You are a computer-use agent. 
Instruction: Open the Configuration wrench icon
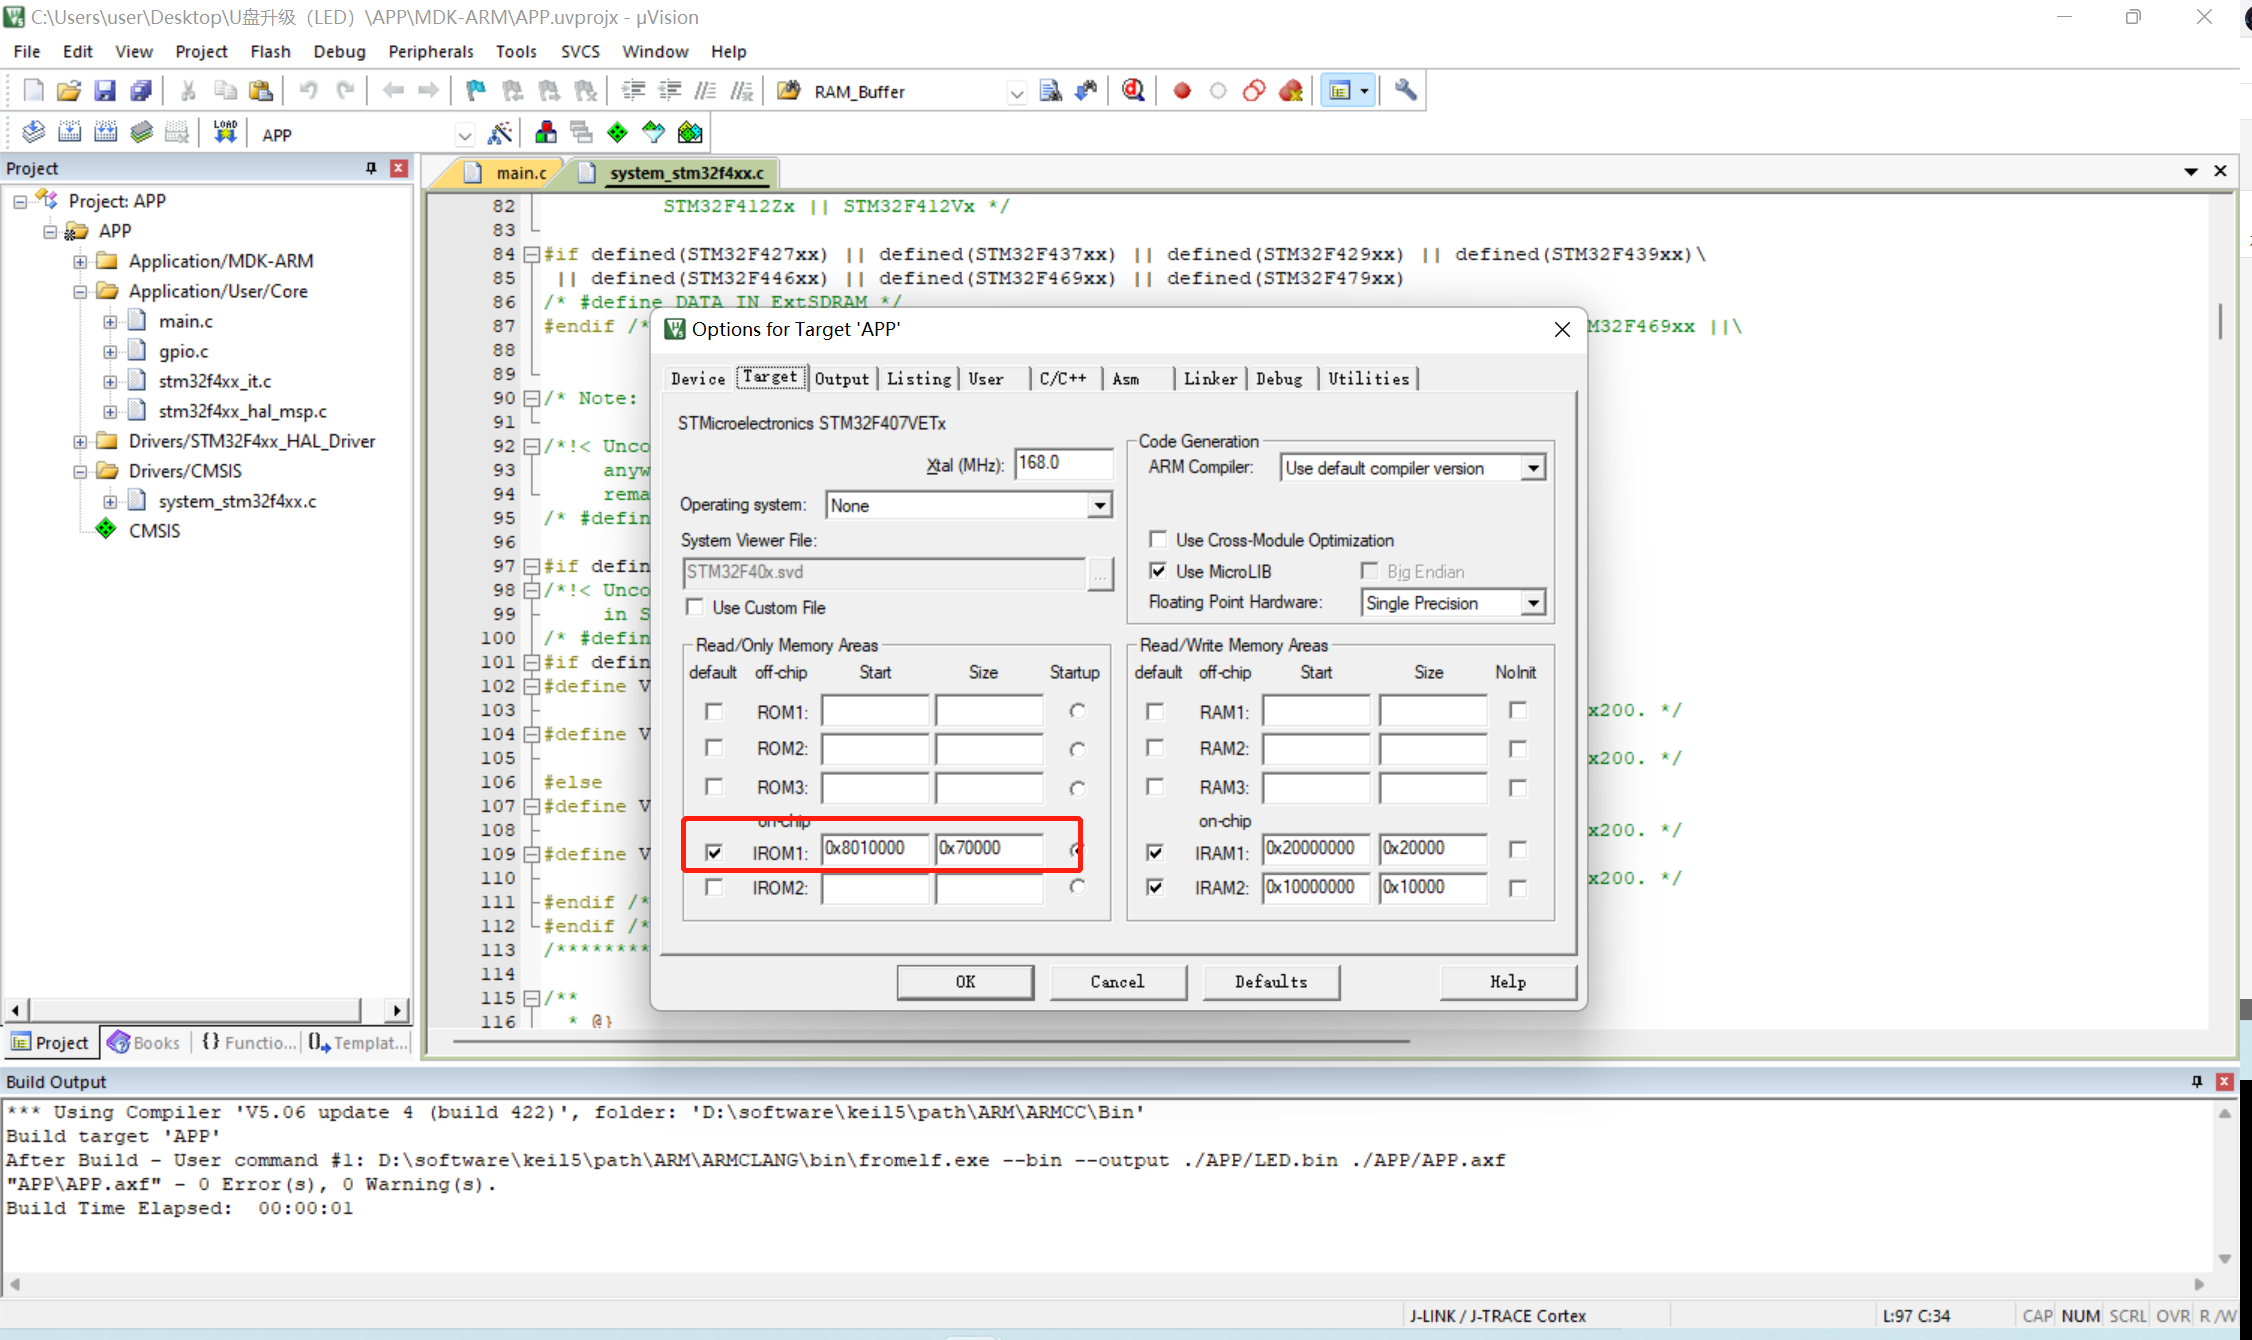pyautogui.click(x=1404, y=90)
